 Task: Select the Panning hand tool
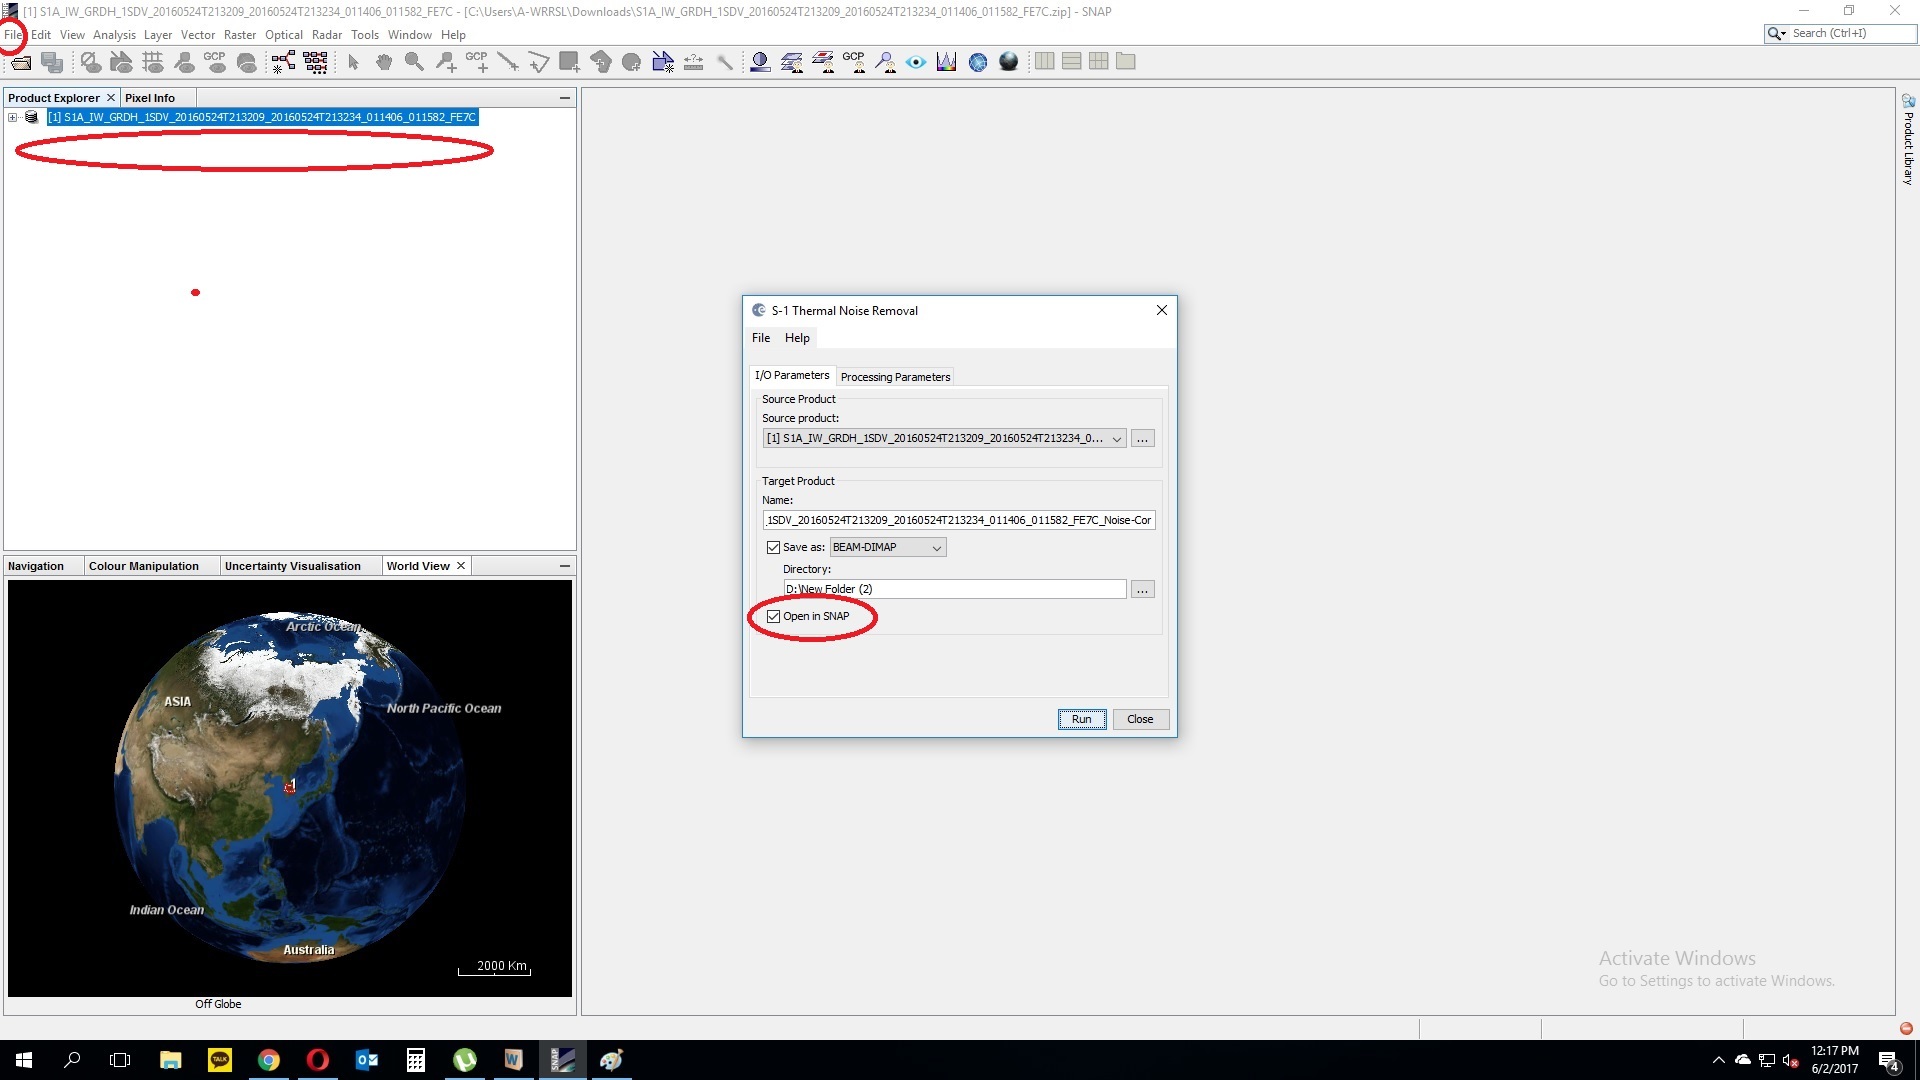(384, 62)
